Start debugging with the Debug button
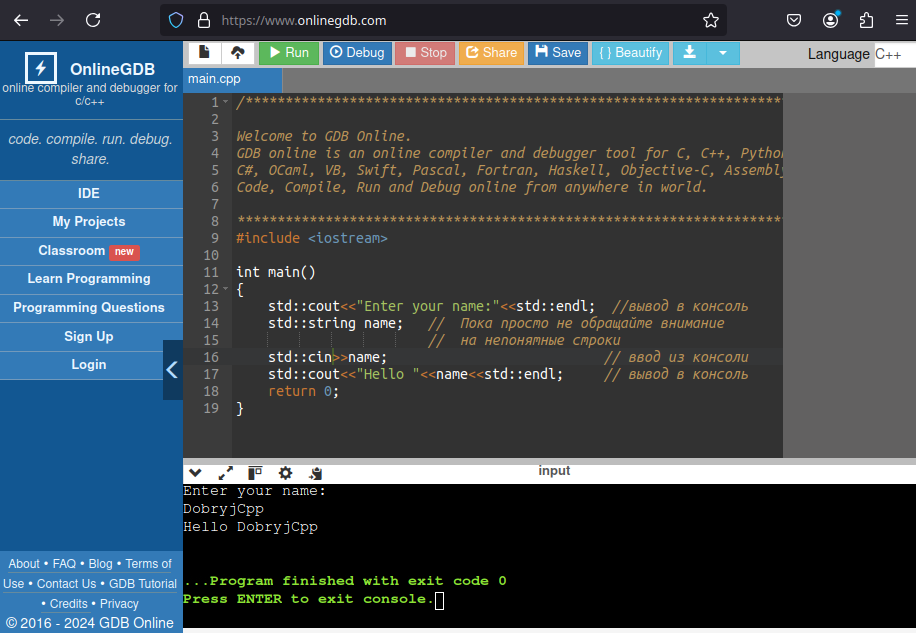Image resolution: width=916 pixels, height=633 pixels. pos(357,53)
